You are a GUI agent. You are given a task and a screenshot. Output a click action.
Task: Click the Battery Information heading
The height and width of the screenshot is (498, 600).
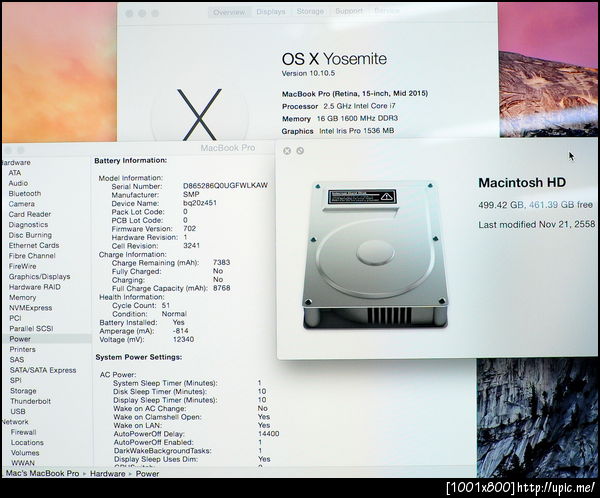(130, 160)
